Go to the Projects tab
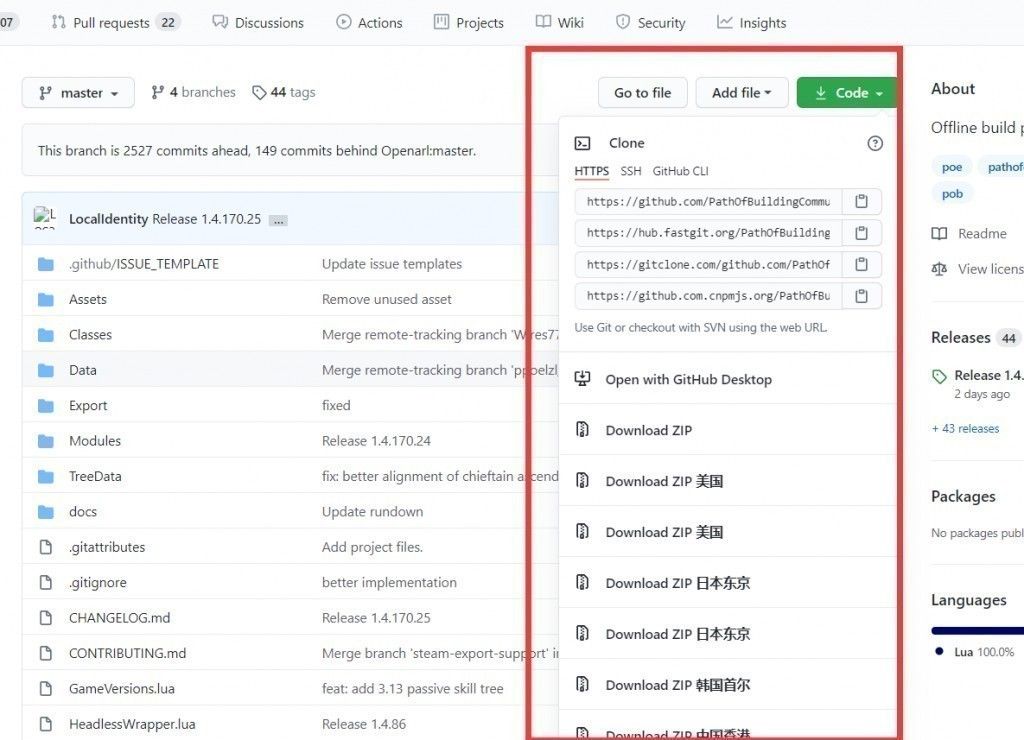Screen dimensions: 1024x740 [x=468, y=23]
